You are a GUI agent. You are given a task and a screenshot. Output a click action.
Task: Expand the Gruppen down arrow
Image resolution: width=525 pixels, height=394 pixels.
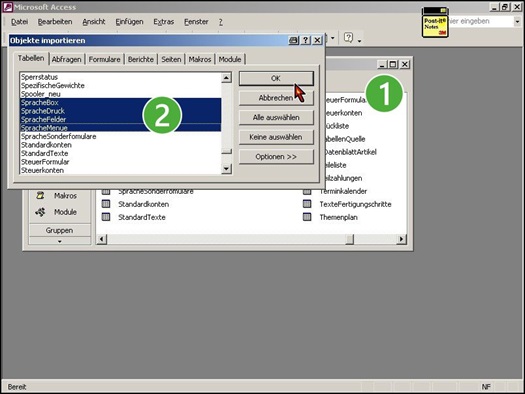(x=60, y=241)
